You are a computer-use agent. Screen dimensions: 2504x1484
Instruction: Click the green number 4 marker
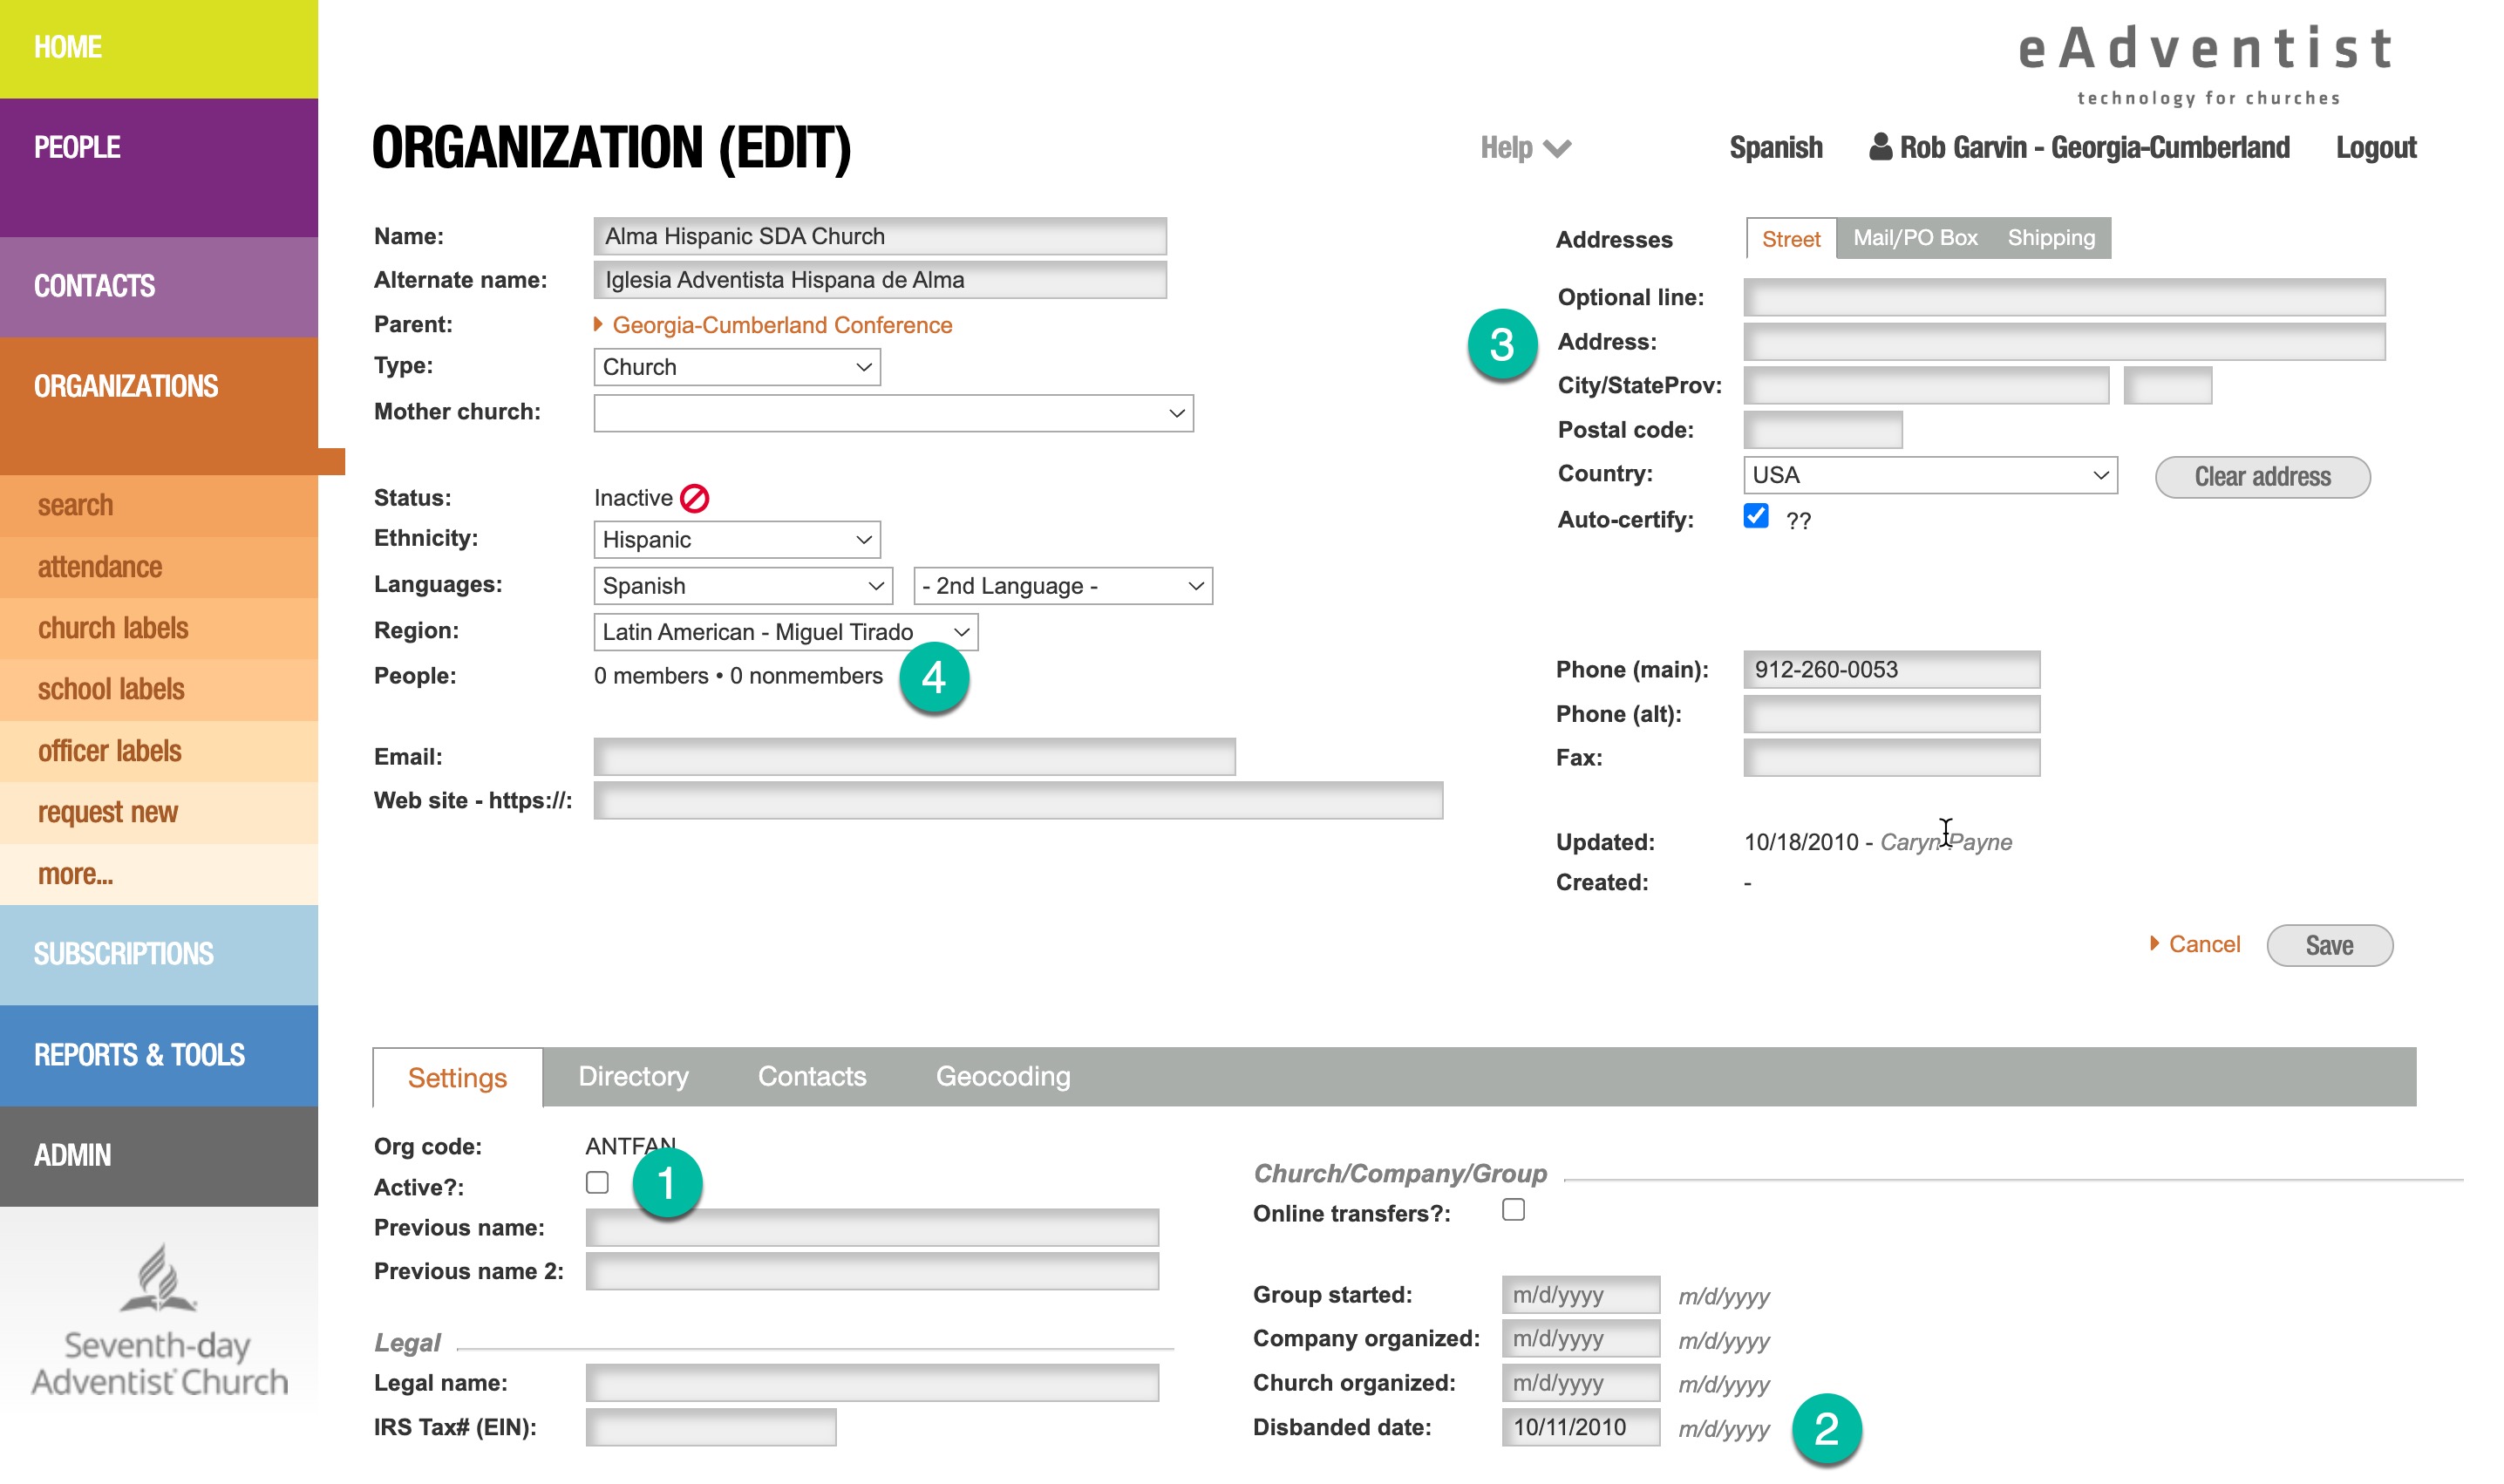click(x=933, y=678)
